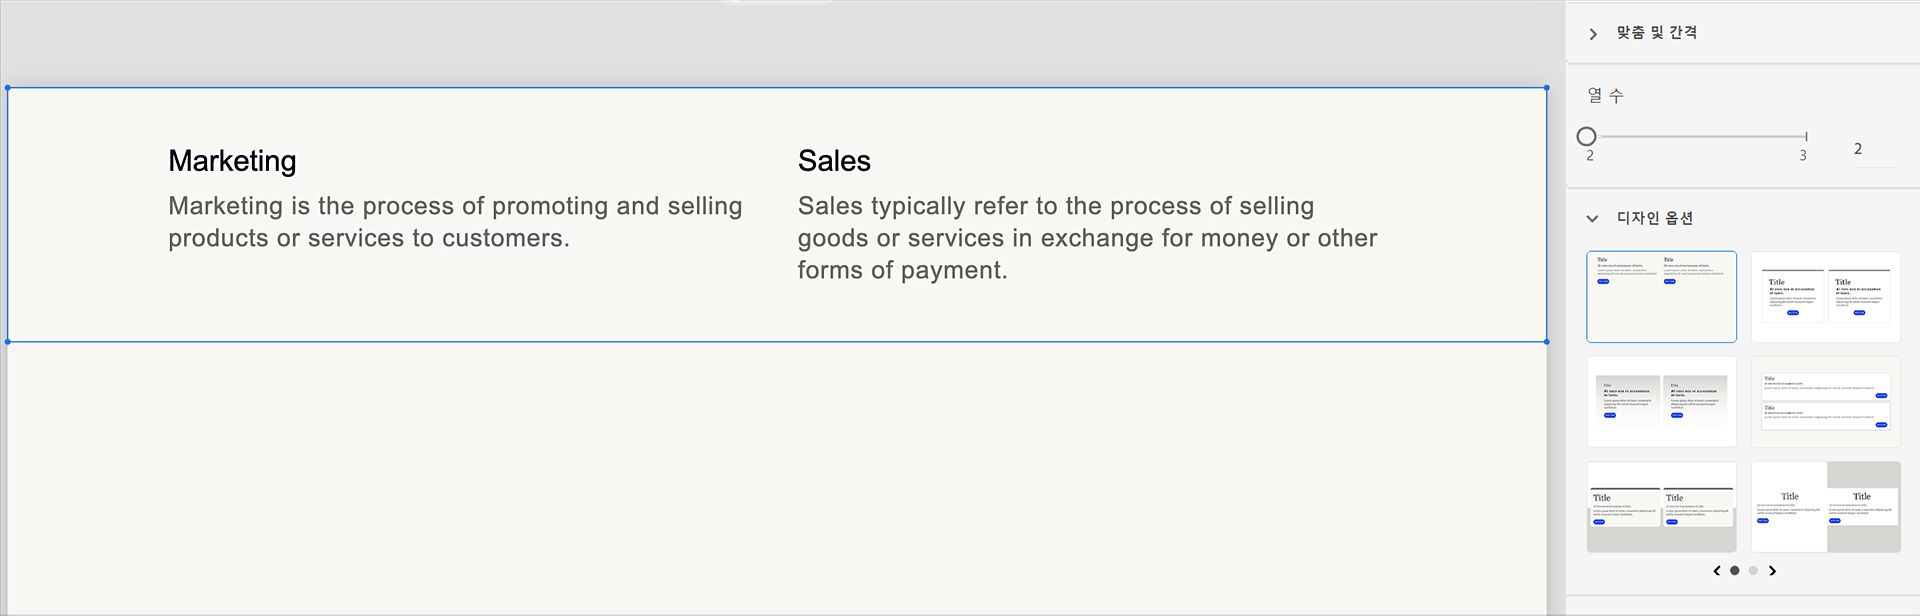
Task: Choose the design with gray bottom band
Action: click(1661, 507)
